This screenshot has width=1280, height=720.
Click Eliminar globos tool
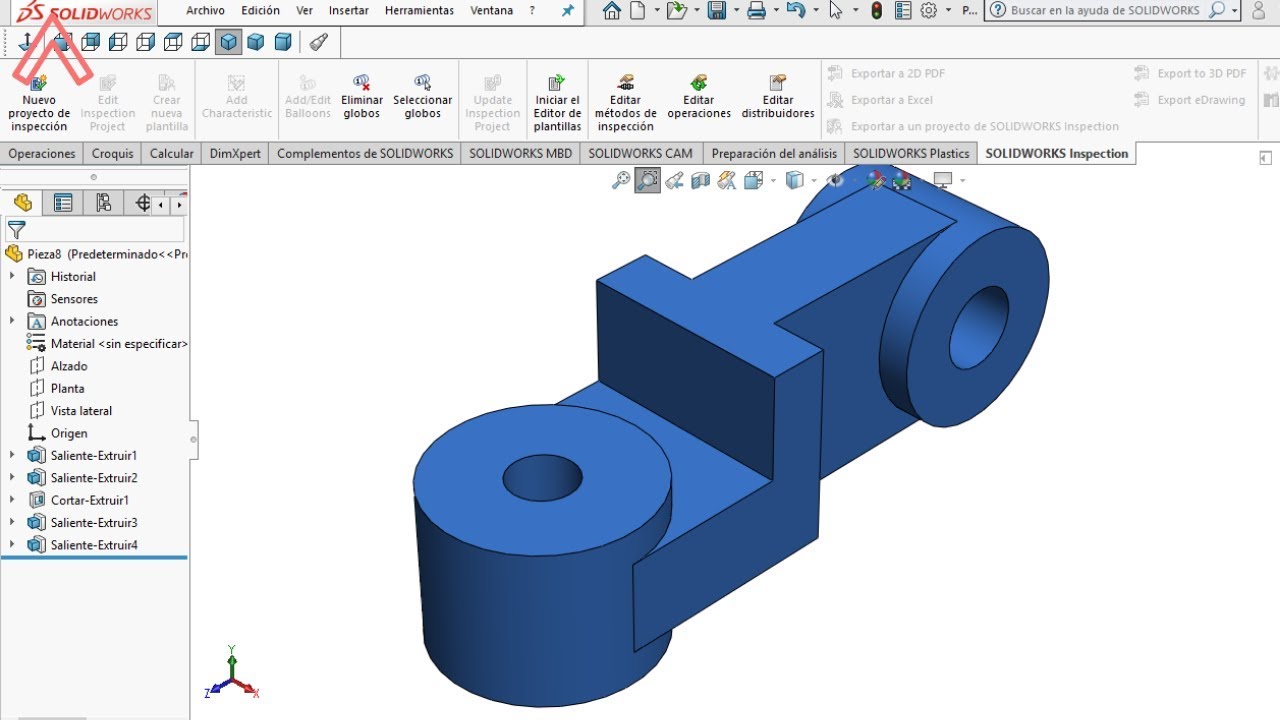(x=362, y=98)
